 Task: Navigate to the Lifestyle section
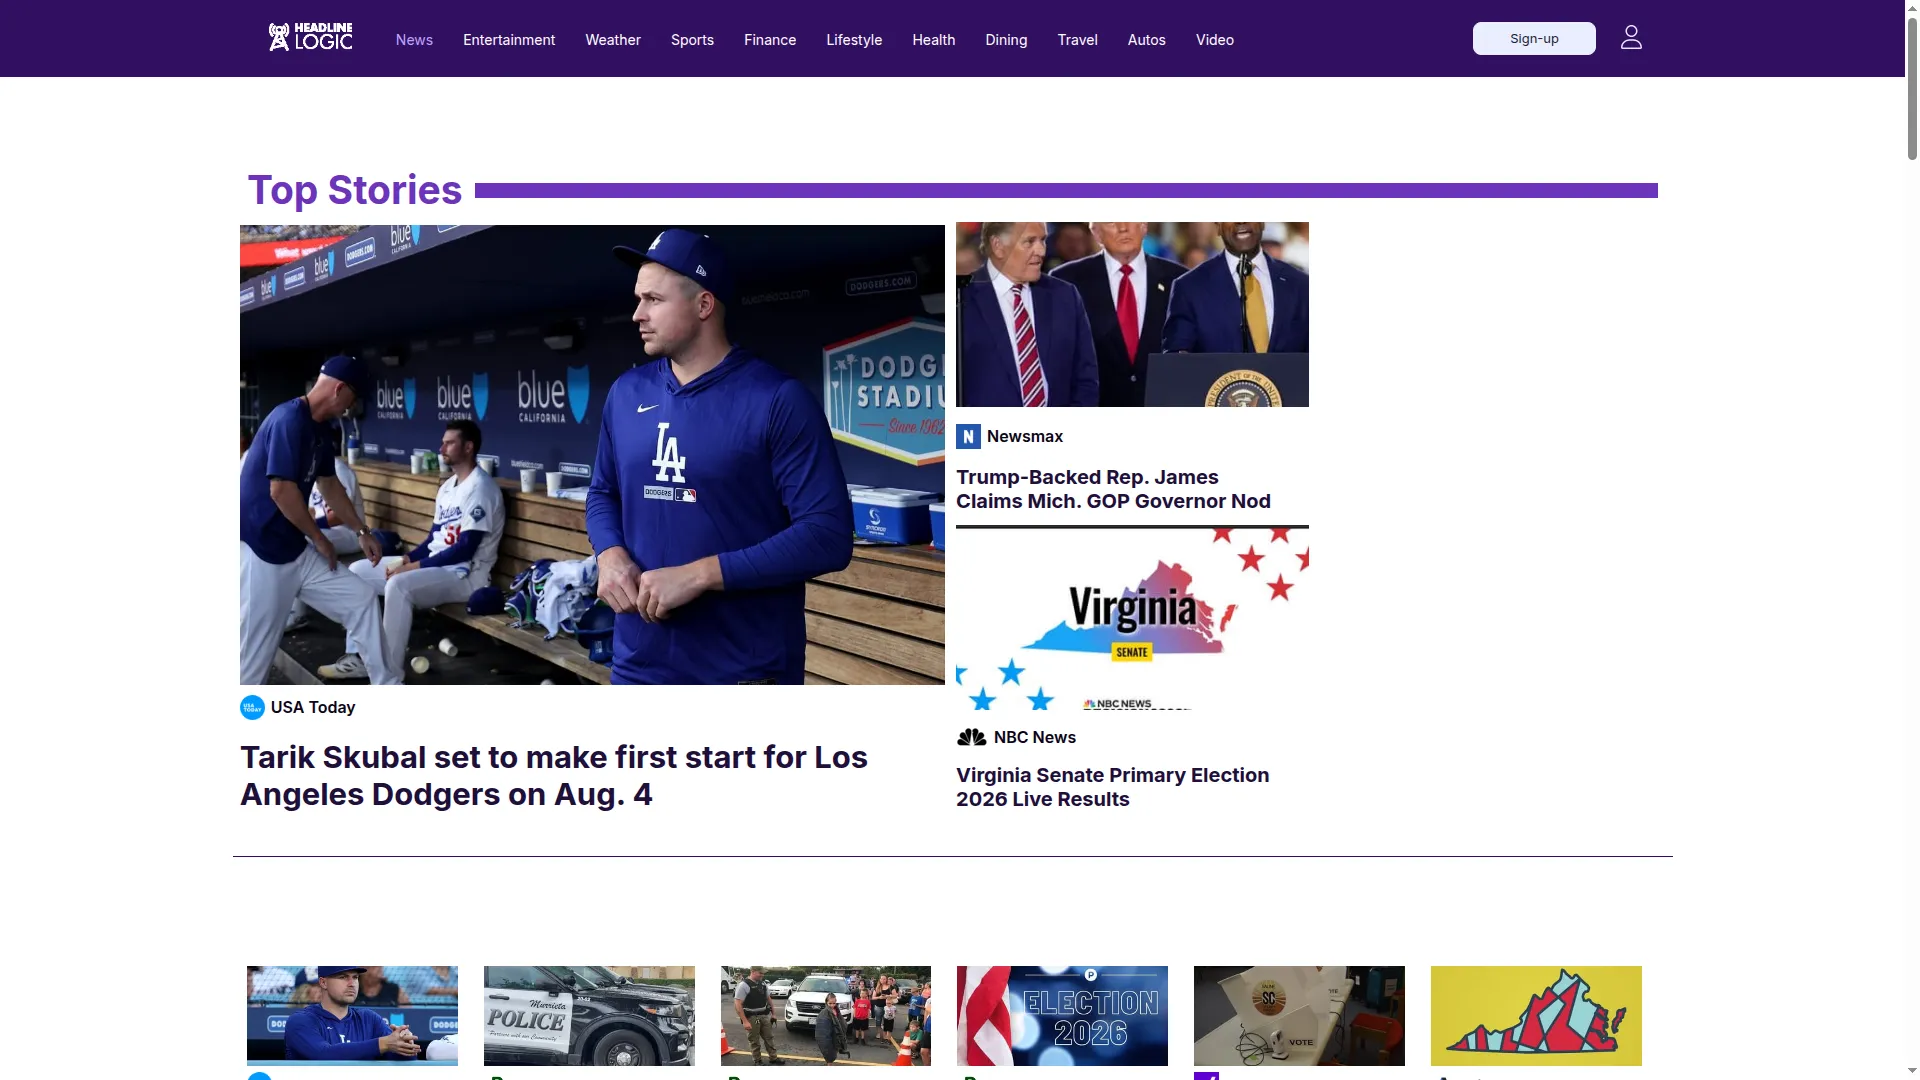click(x=854, y=40)
